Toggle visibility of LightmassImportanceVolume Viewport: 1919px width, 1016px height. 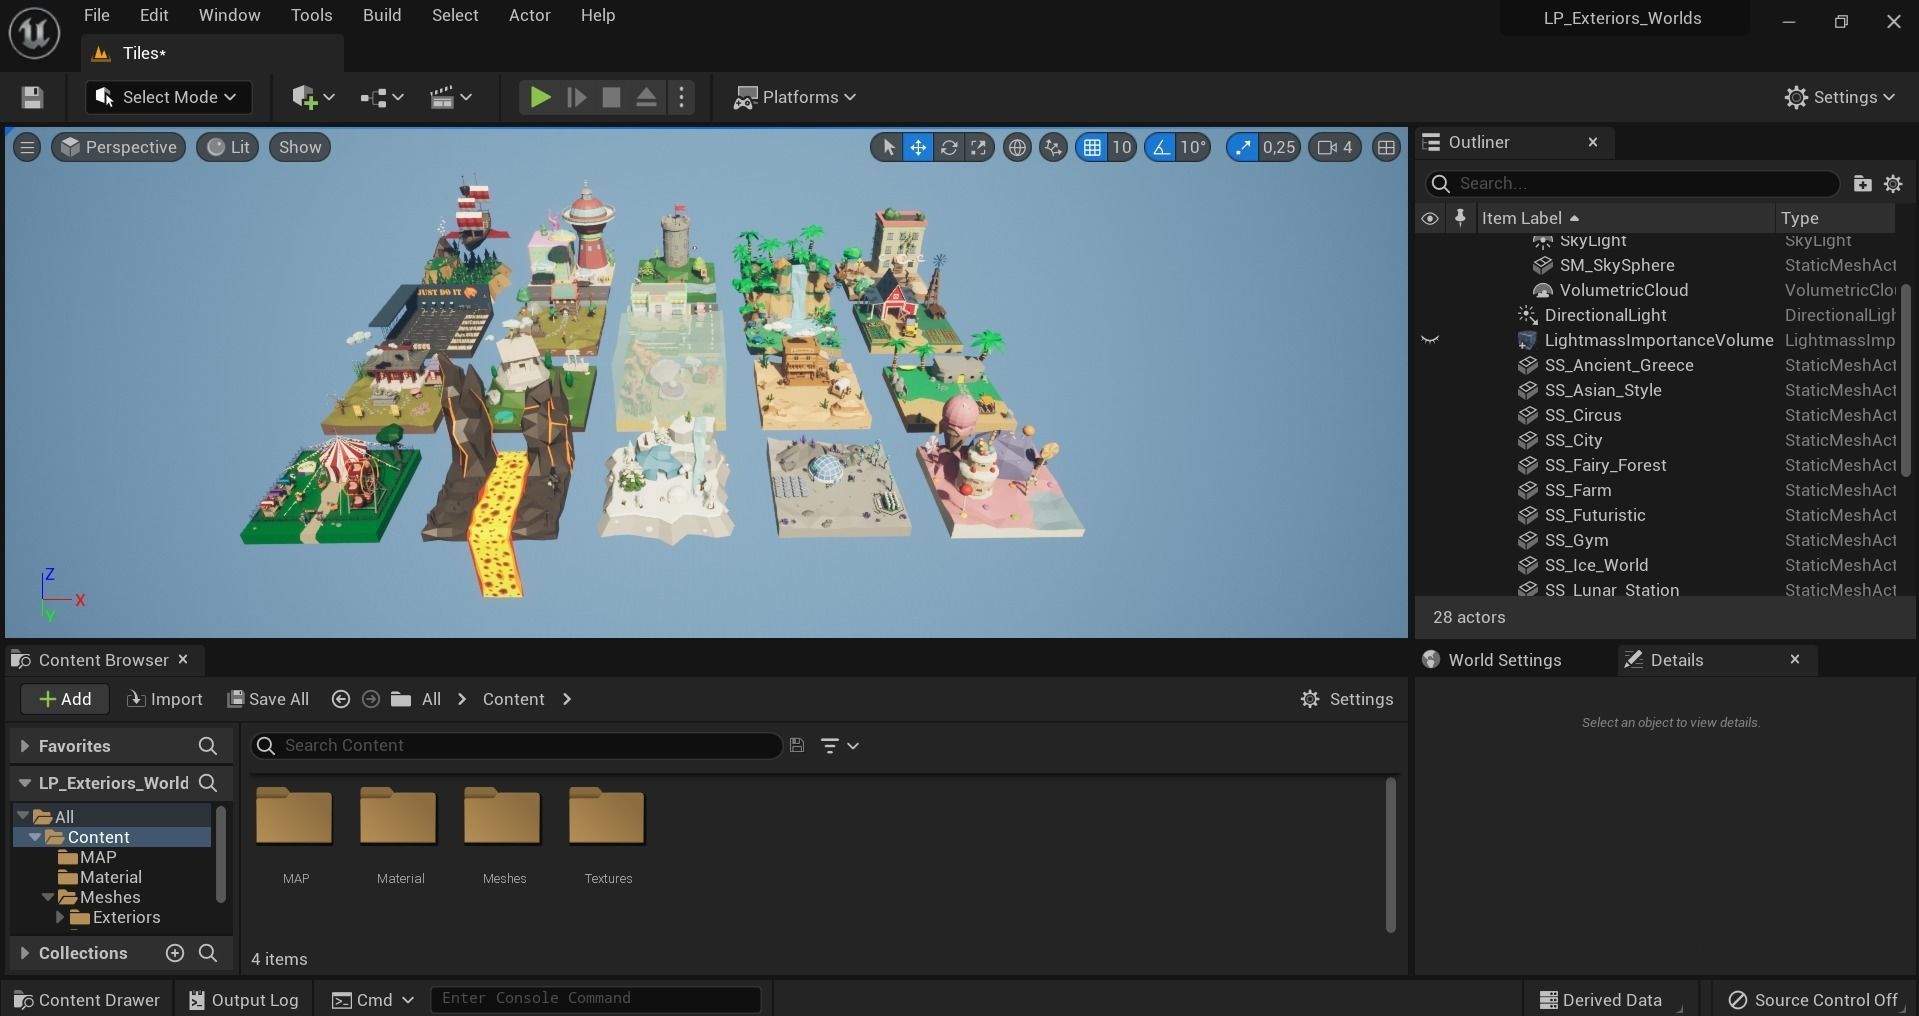[x=1430, y=340]
